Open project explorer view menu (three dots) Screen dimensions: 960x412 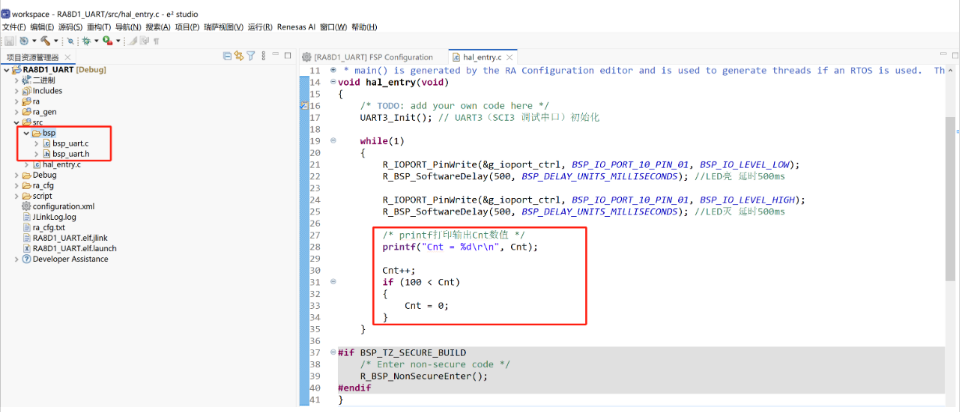coord(263,56)
